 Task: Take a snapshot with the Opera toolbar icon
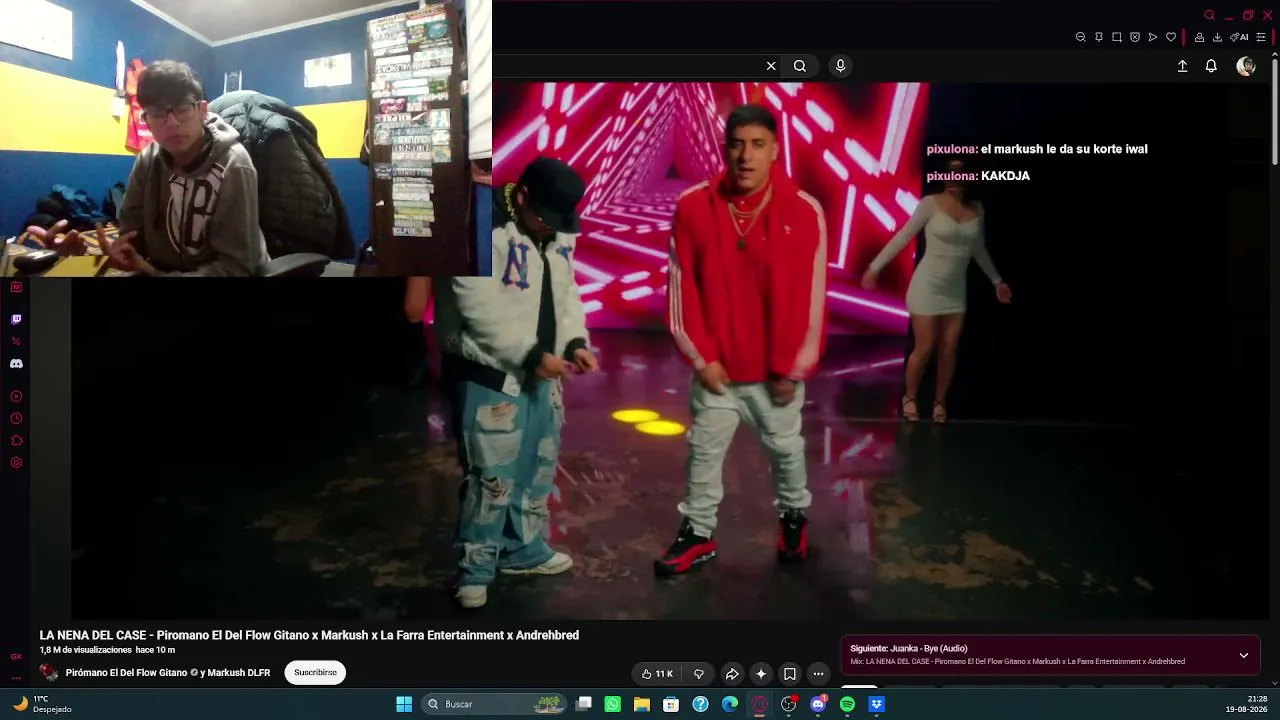point(1117,37)
